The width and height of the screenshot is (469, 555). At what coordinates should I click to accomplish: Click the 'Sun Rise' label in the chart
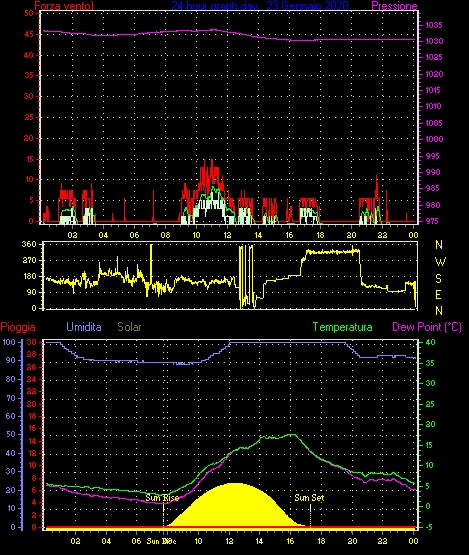(x=162, y=498)
